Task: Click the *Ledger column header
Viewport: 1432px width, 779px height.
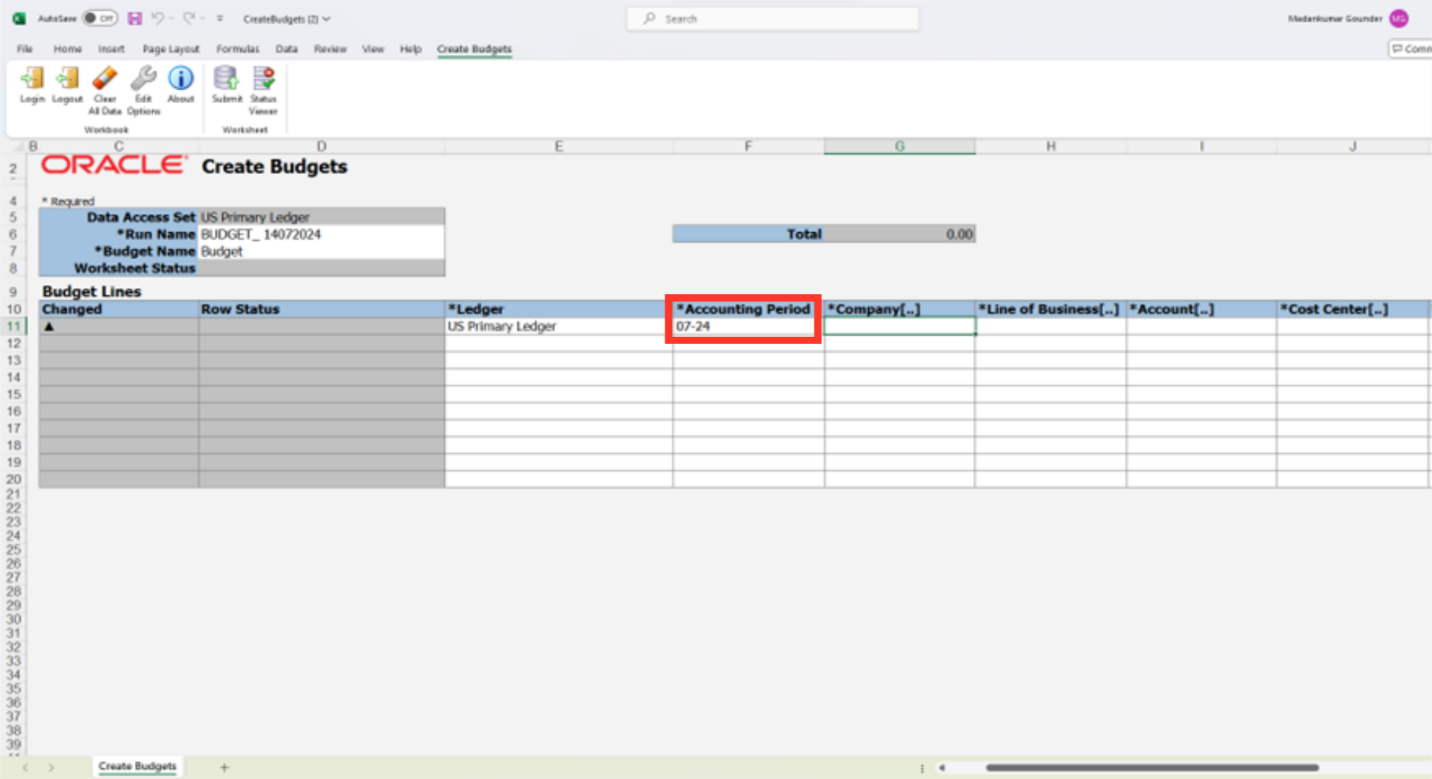Action: pyautogui.click(x=558, y=309)
